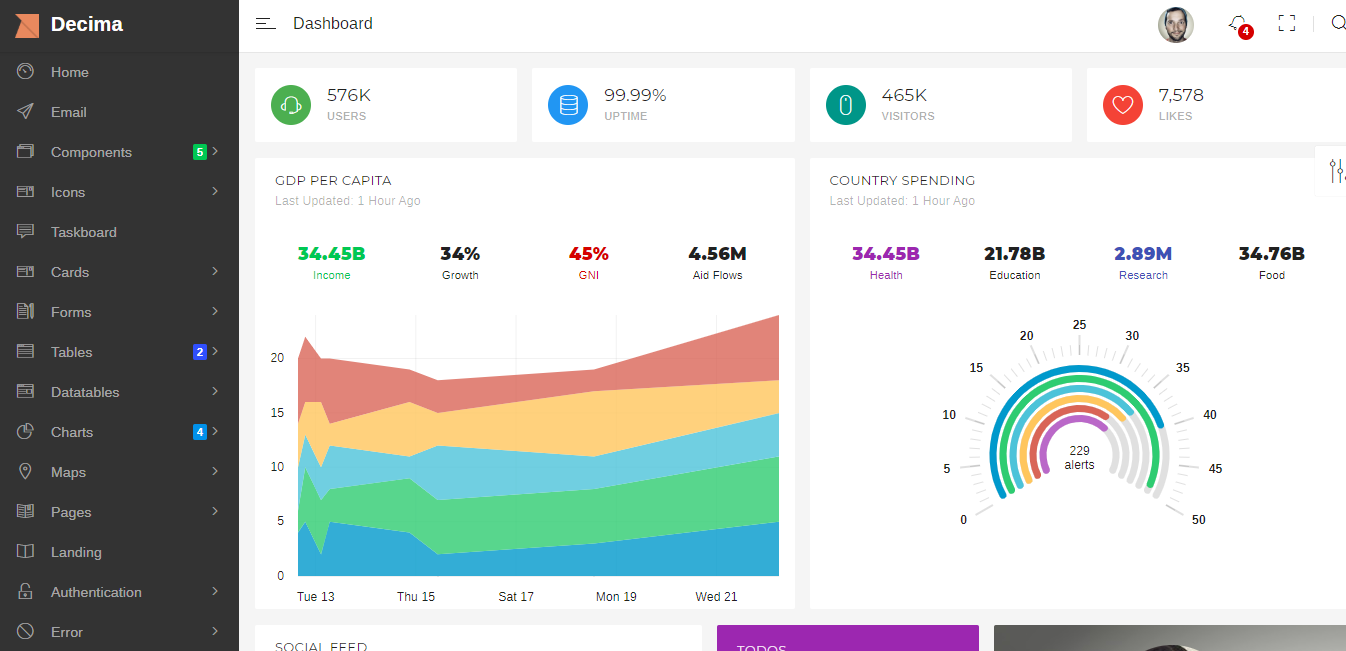1346x651 pixels.
Task: Click the Decima logo icon
Action: tap(27, 25)
